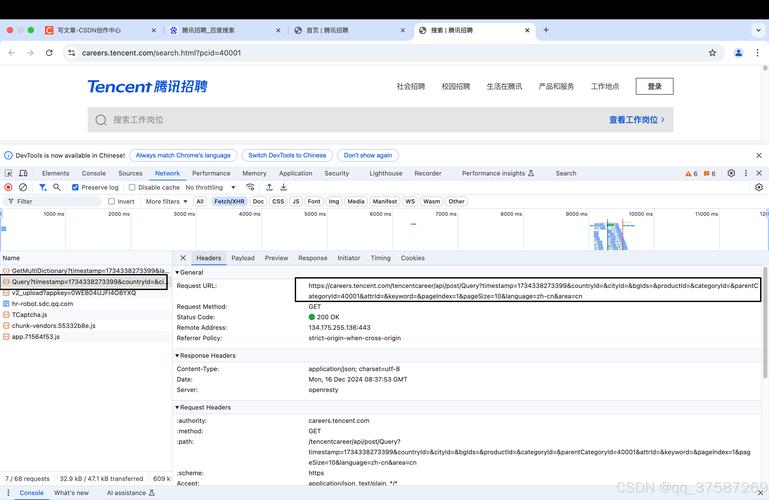Check the Invert filter checkbox

(x=111, y=201)
